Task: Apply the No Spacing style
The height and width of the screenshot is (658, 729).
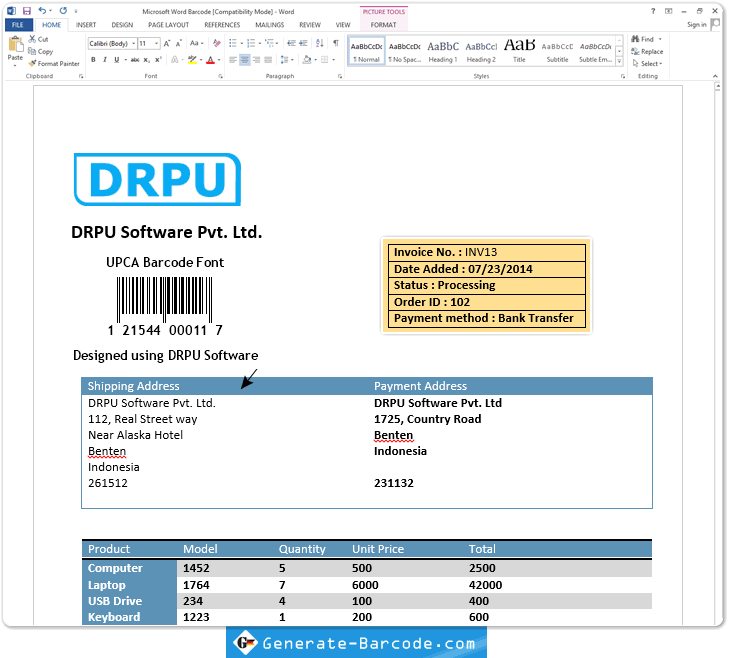Action: 405,51
